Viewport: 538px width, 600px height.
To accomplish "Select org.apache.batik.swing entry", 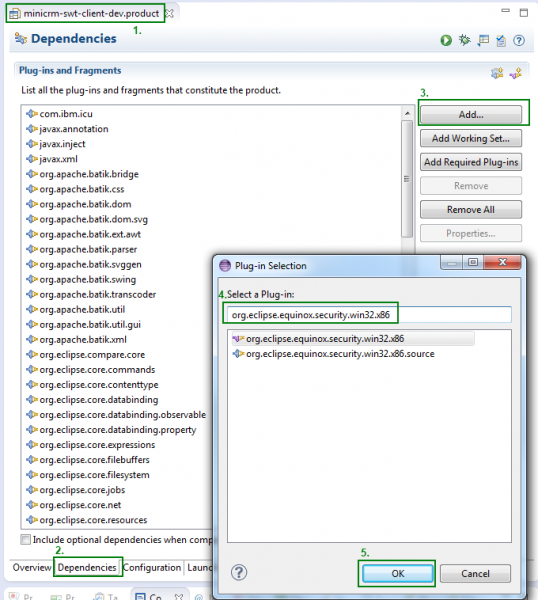I will click(x=81, y=279).
